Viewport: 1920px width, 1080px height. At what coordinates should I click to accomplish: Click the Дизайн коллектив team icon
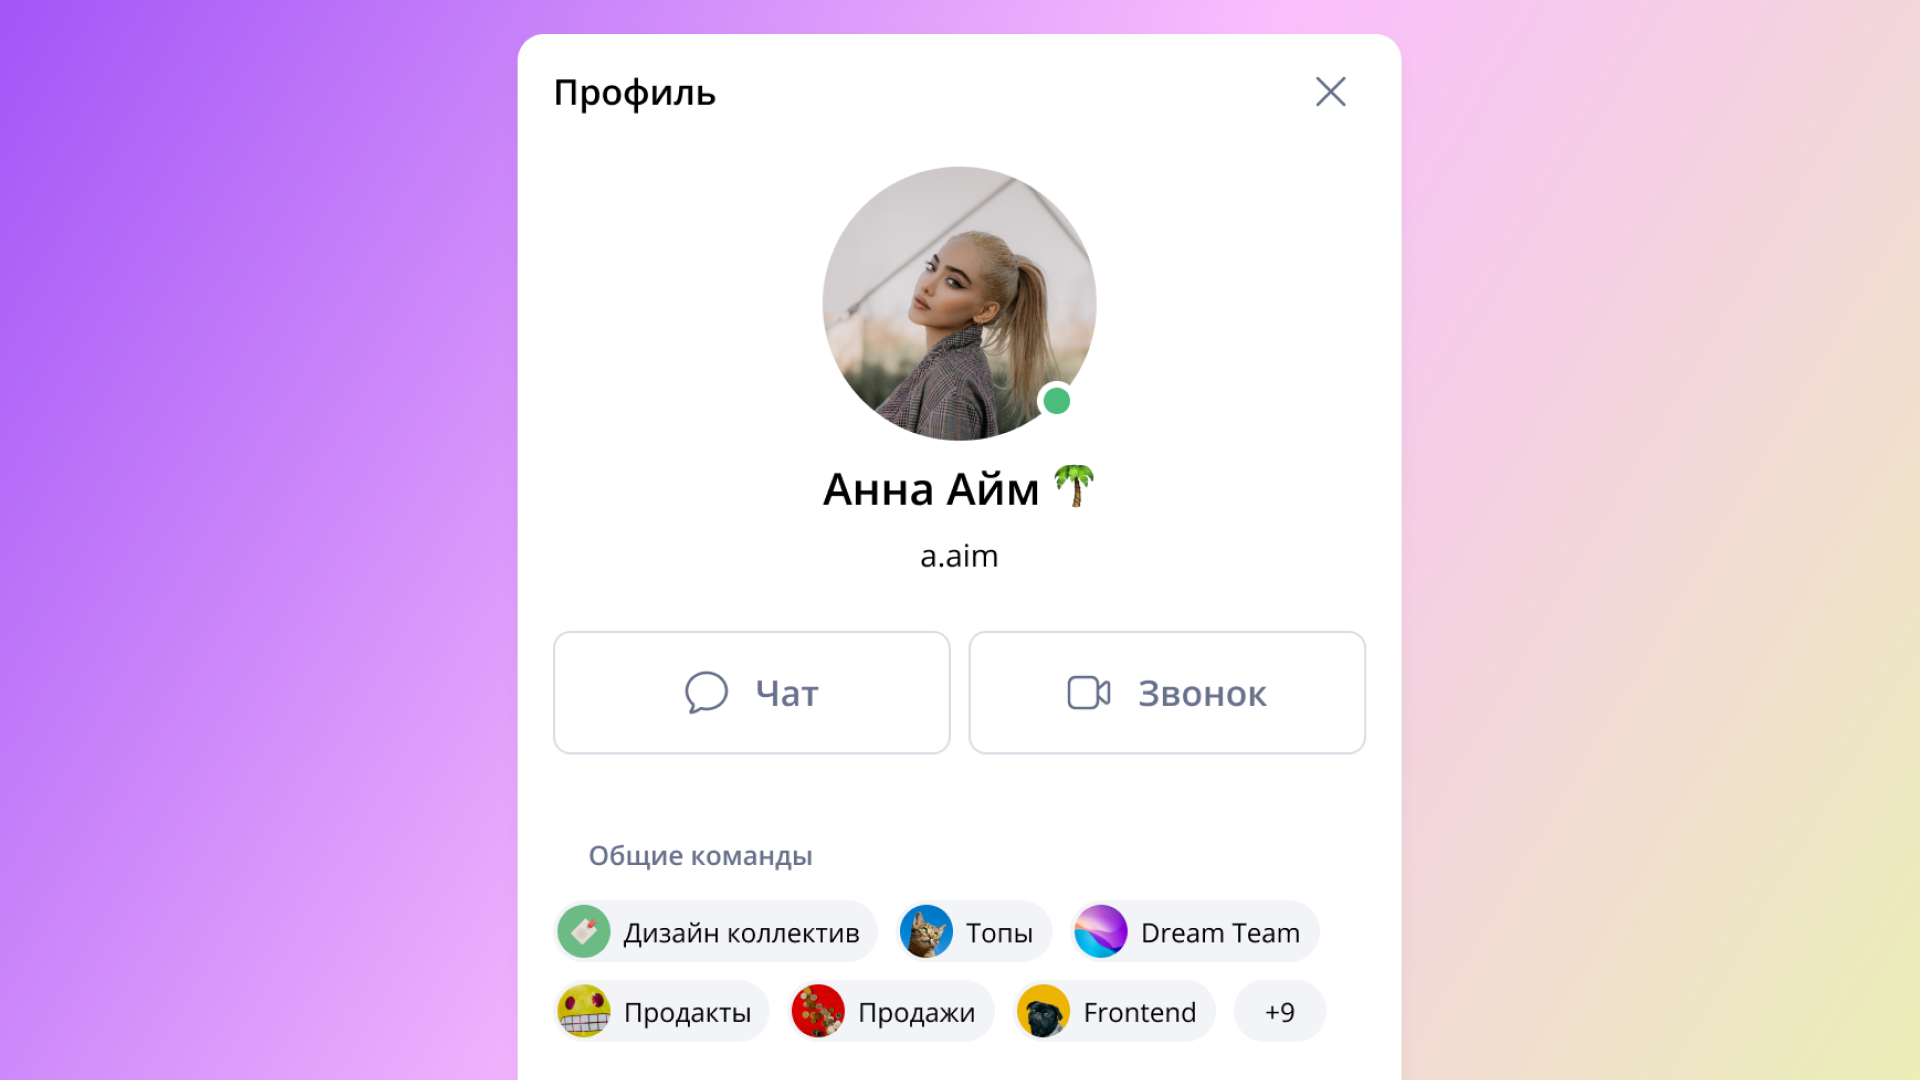click(x=583, y=932)
